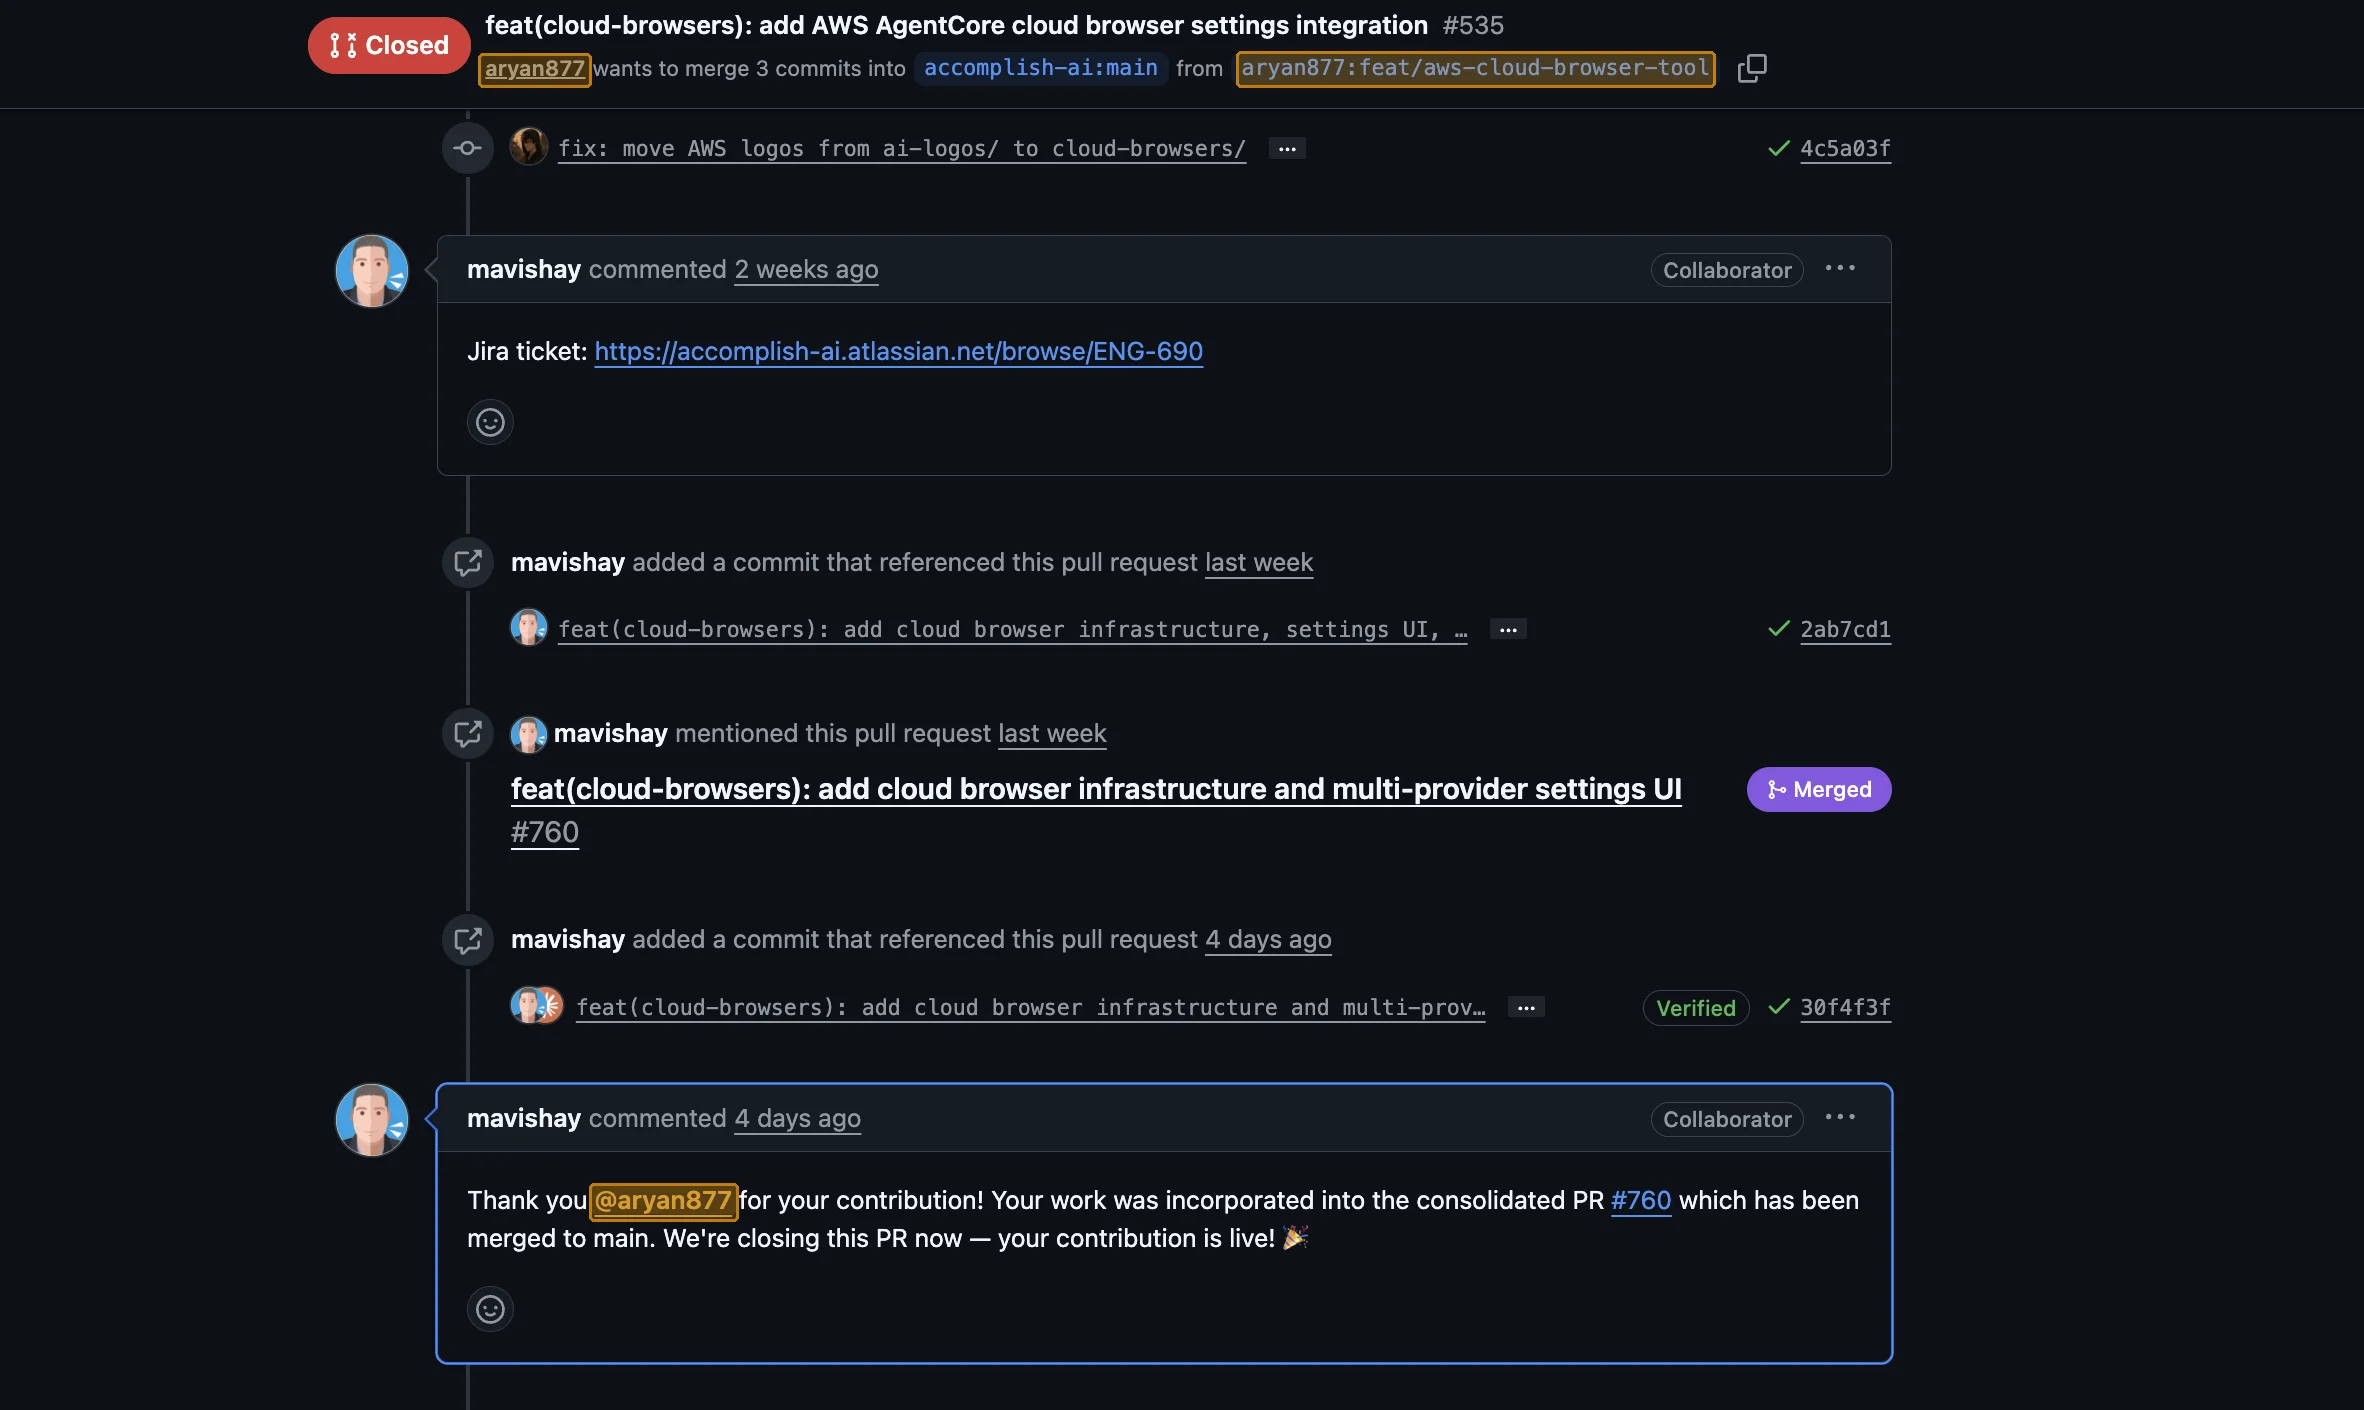
Task: Open emoji reaction picker on closing comment
Action: [x=490, y=1308]
